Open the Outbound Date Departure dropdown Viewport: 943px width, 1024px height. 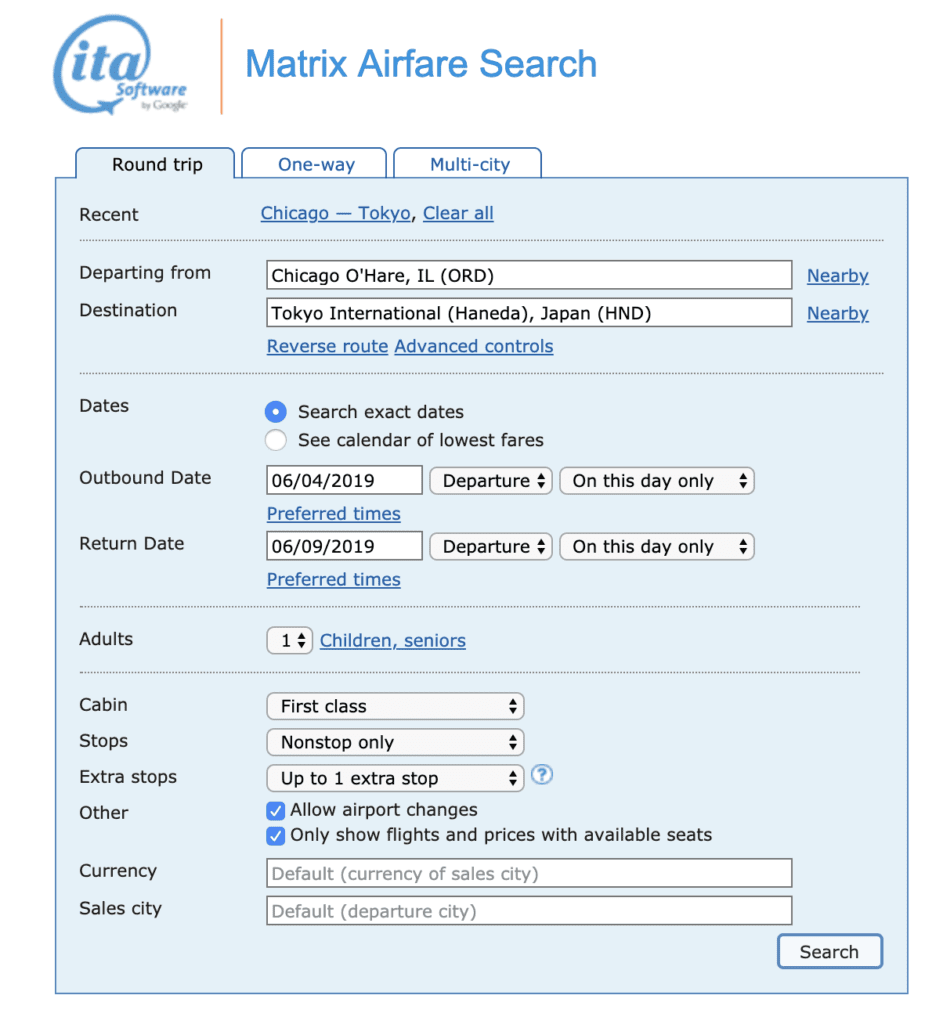tap(491, 480)
